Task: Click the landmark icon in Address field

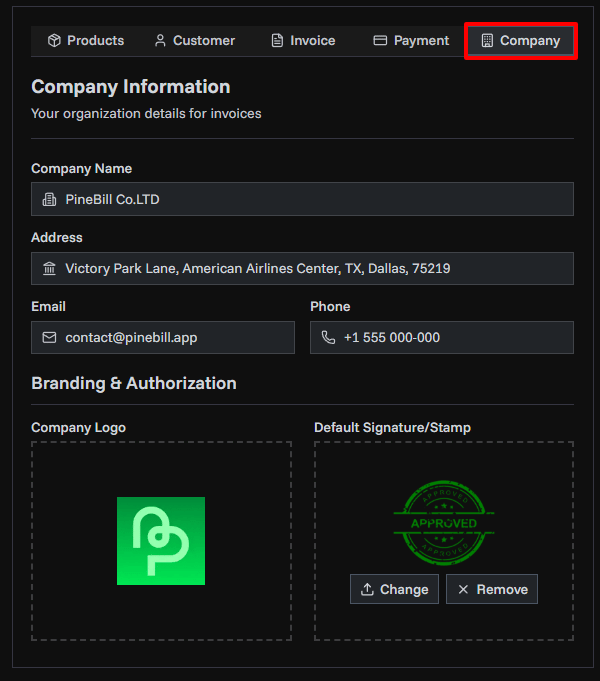Action: click(x=50, y=268)
